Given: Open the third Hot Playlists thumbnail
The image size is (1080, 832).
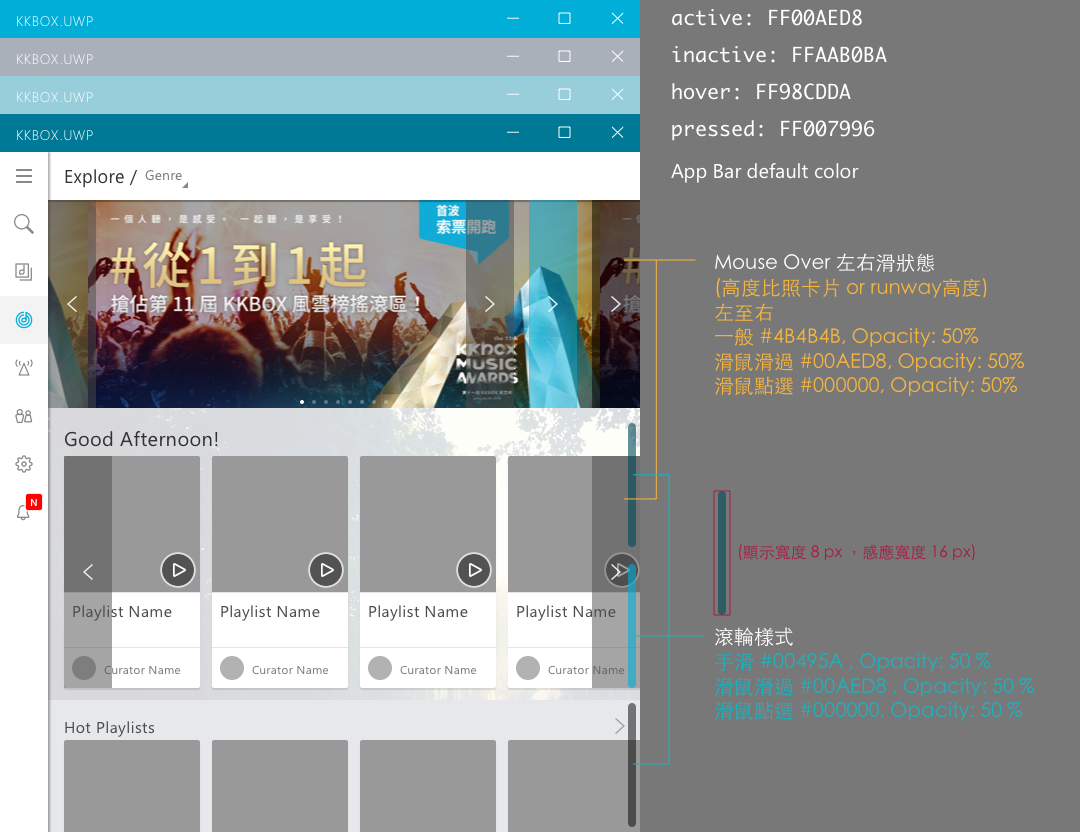Looking at the screenshot, I should pos(428,786).
